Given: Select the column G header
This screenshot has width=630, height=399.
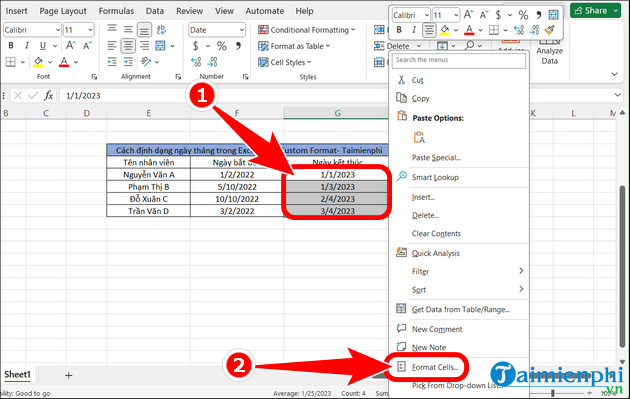Looking at the screenshot, I should 338,113.
